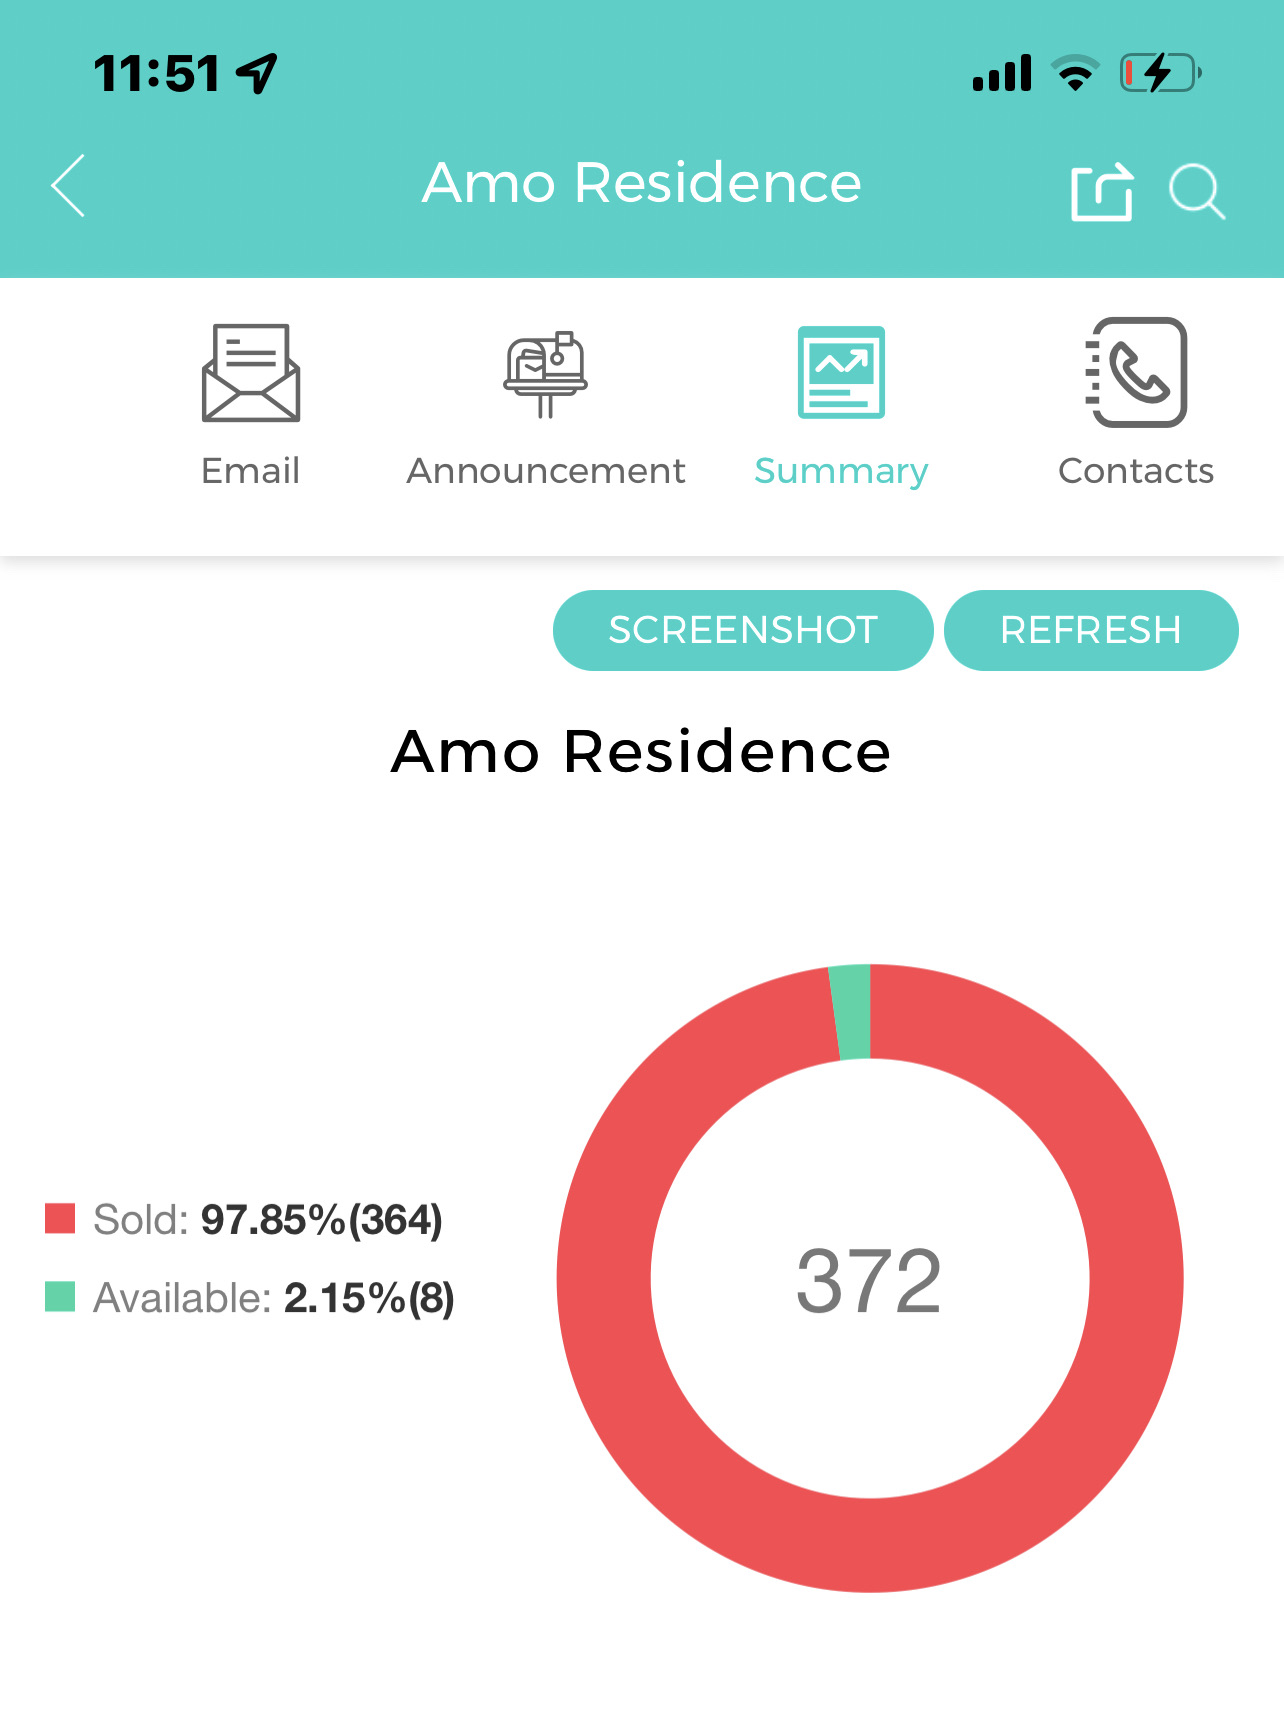This screenshot has width=1284, height=1717.
Task: Tap the green Available slice of donut
Action: point(851,1011)
